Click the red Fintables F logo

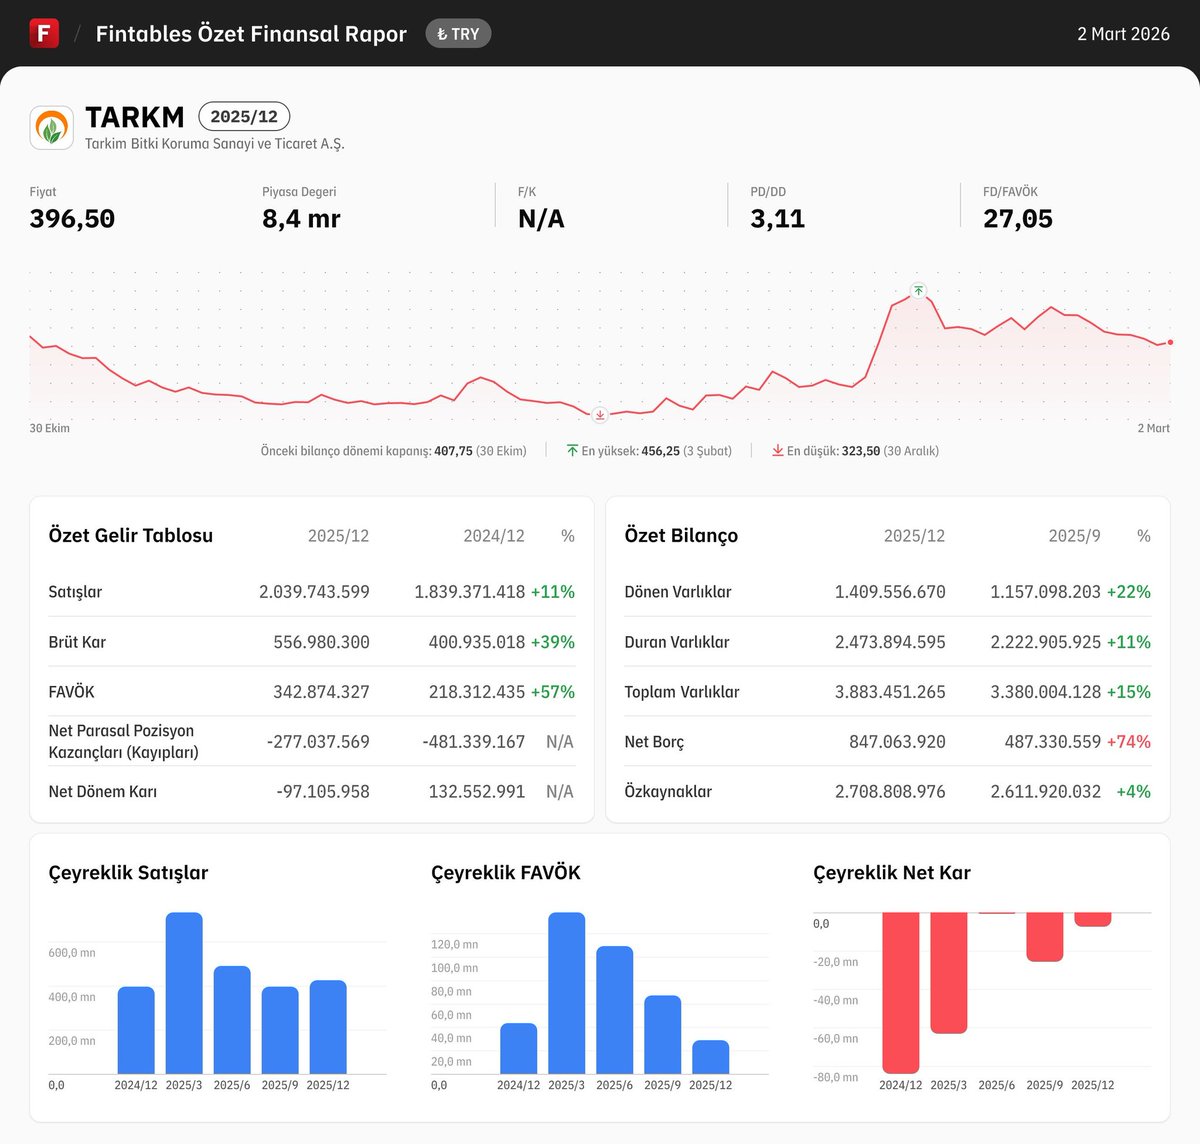pyautogui.click(x=44, y=33)
